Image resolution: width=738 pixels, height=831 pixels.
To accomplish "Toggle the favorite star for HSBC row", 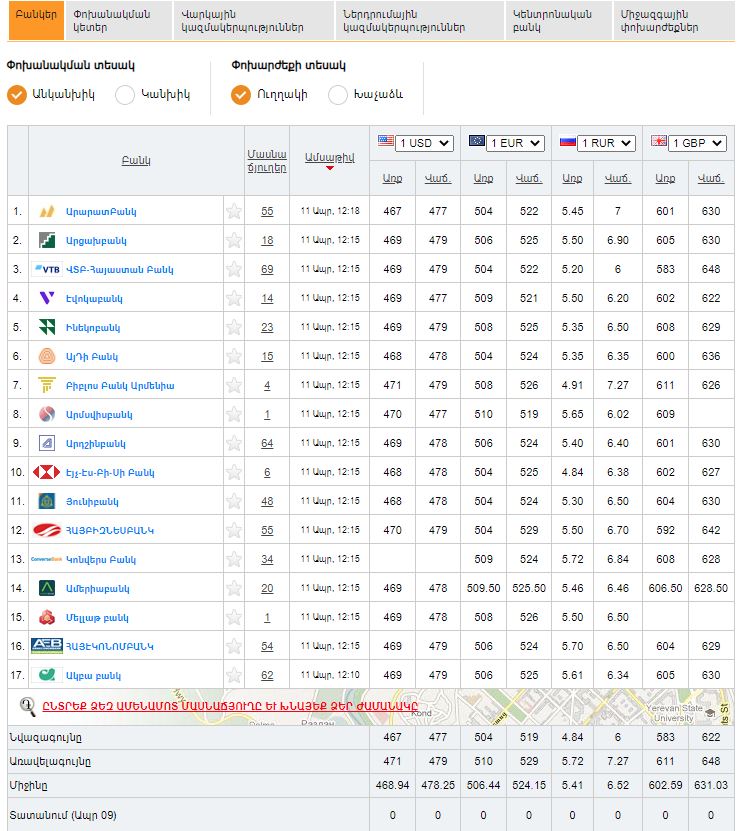I will [234, 472].
